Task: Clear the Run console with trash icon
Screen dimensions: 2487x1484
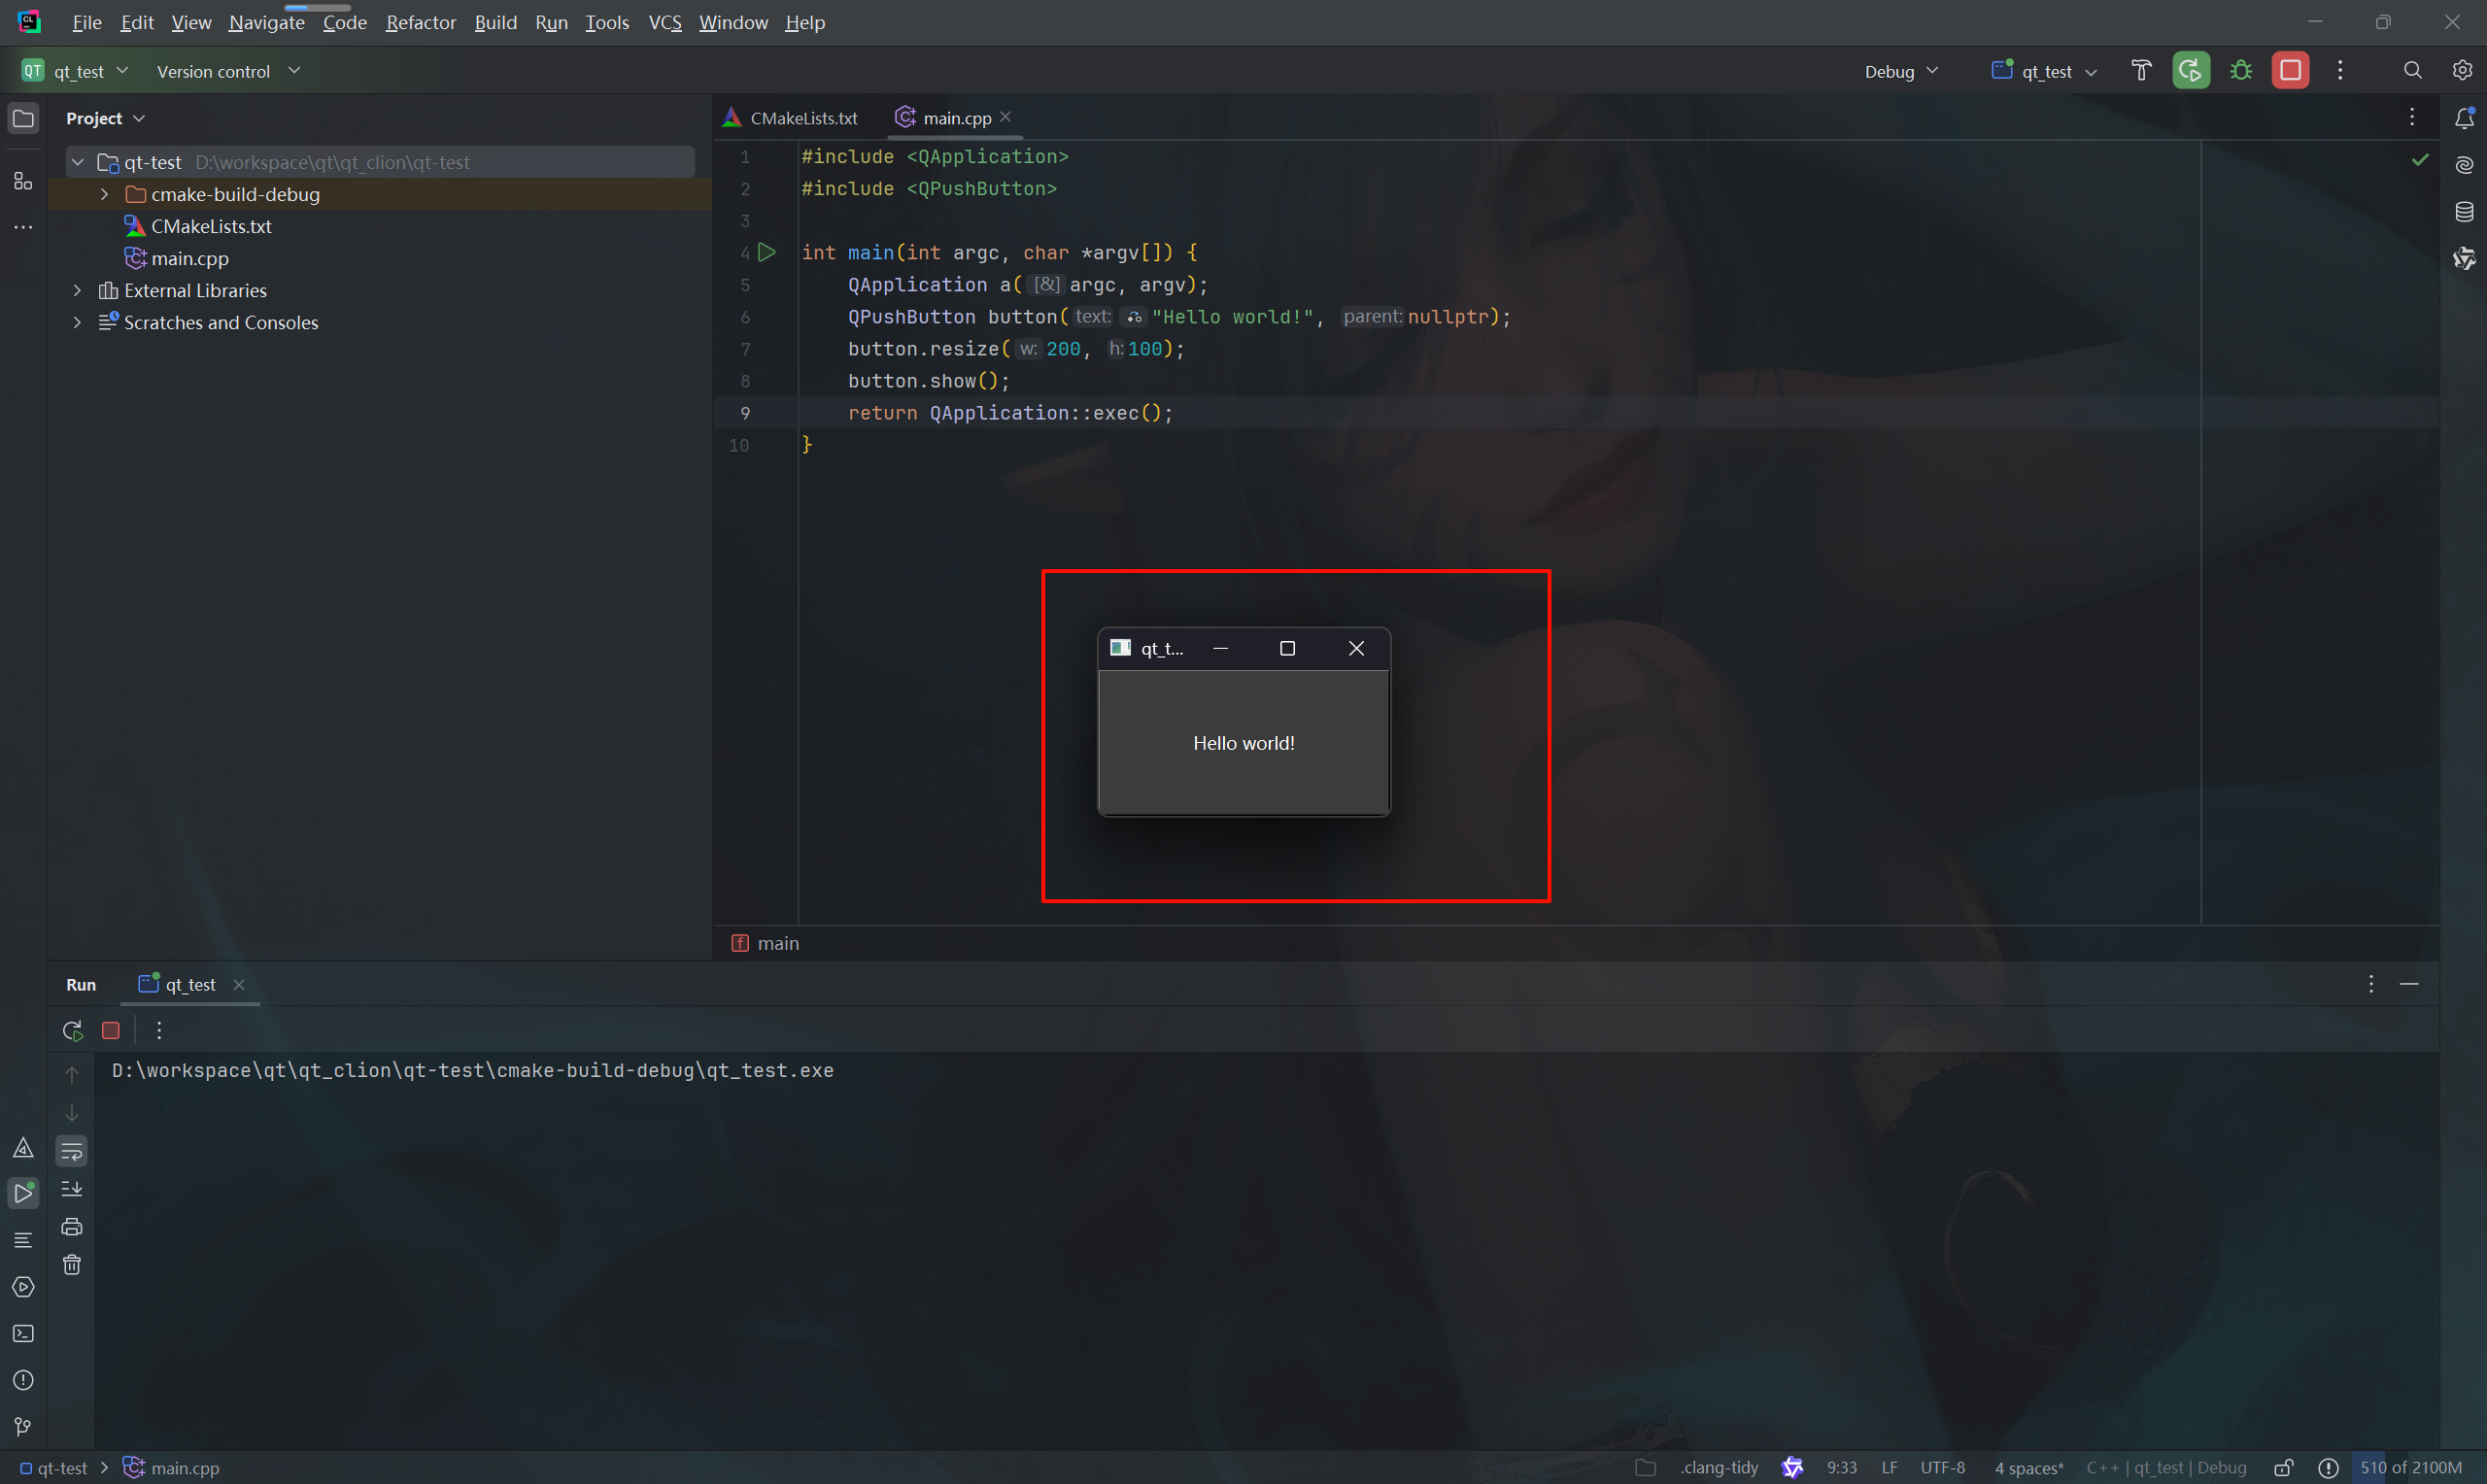Action: pos(72,1264)
